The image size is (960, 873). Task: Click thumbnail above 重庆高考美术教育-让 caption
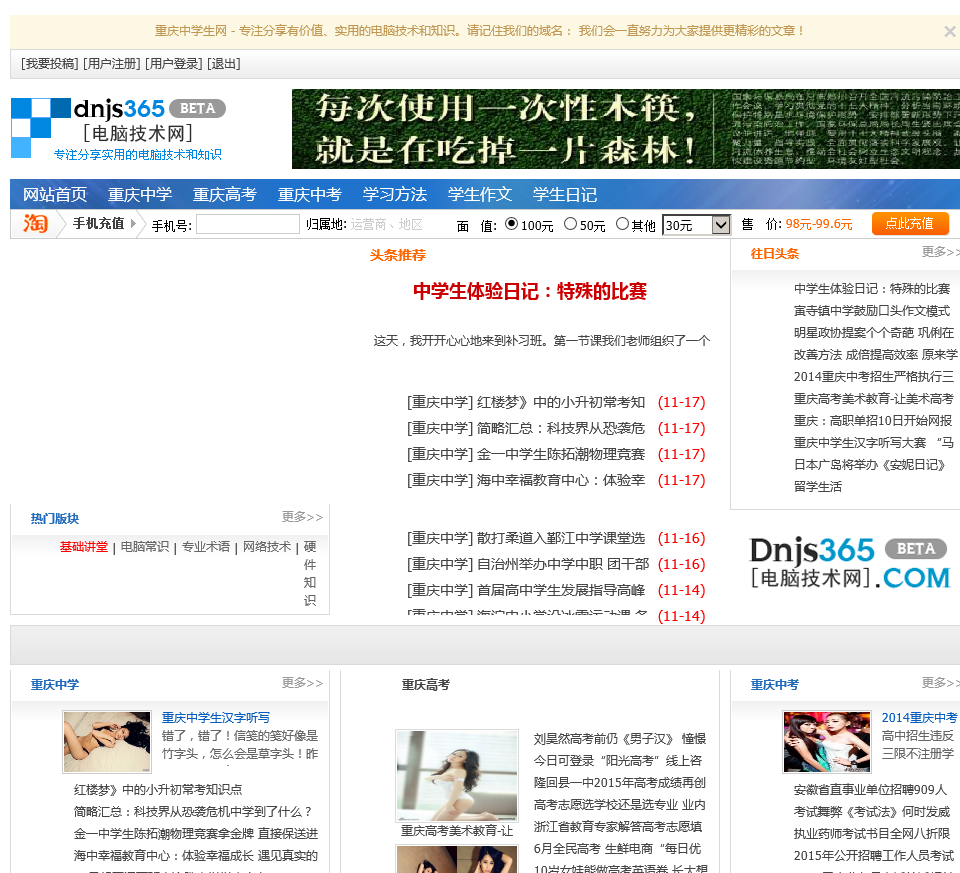click(x=457, y=776)
